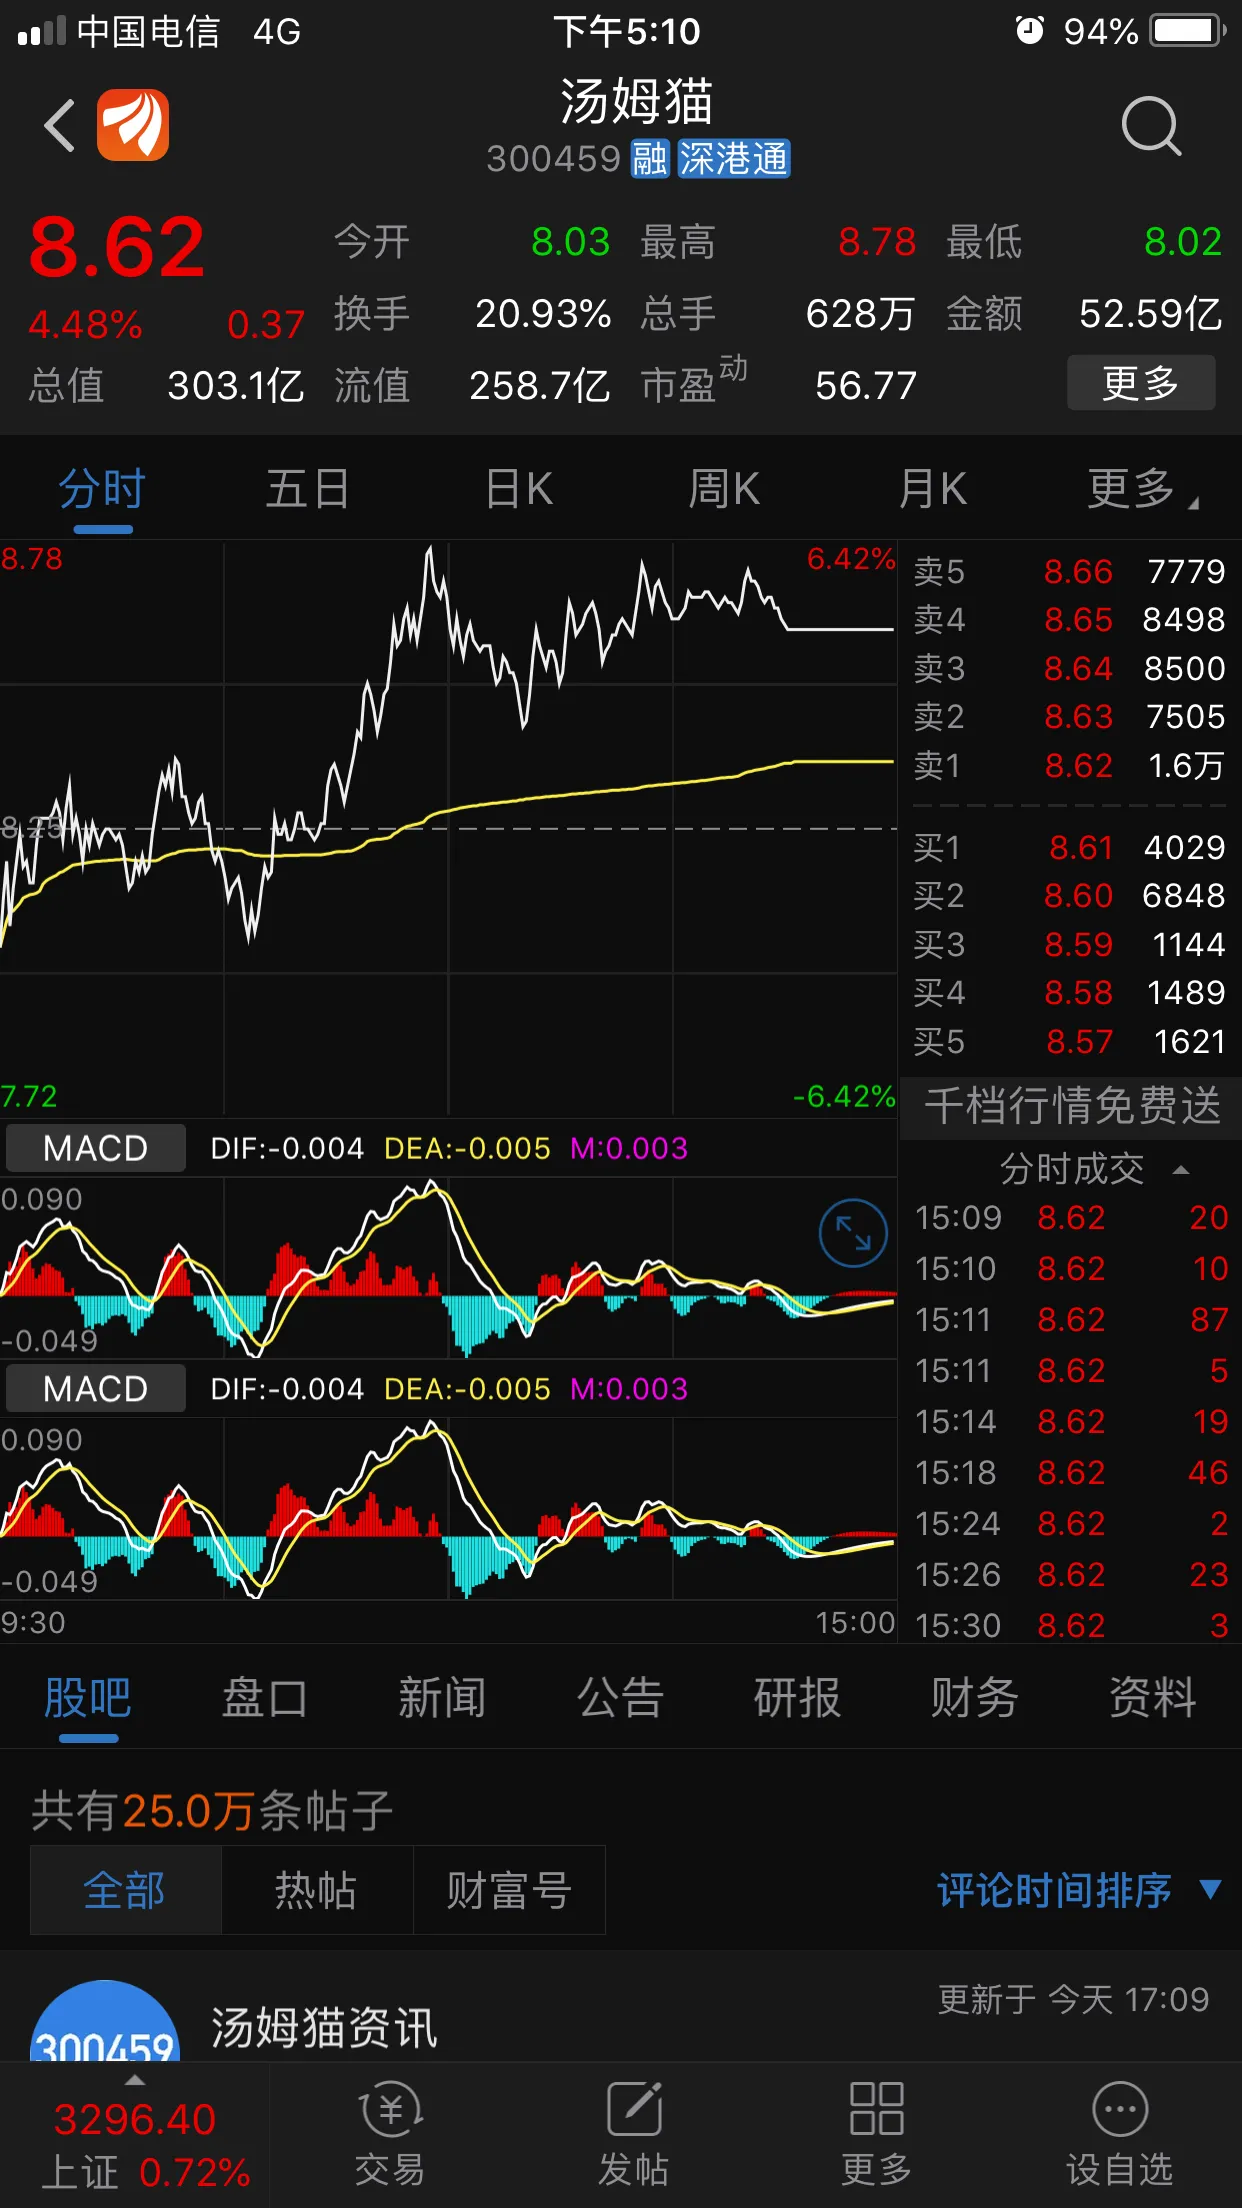Tap the 买1 order row at 8.61
1242x2208 pixels.
coord(1069,847)
